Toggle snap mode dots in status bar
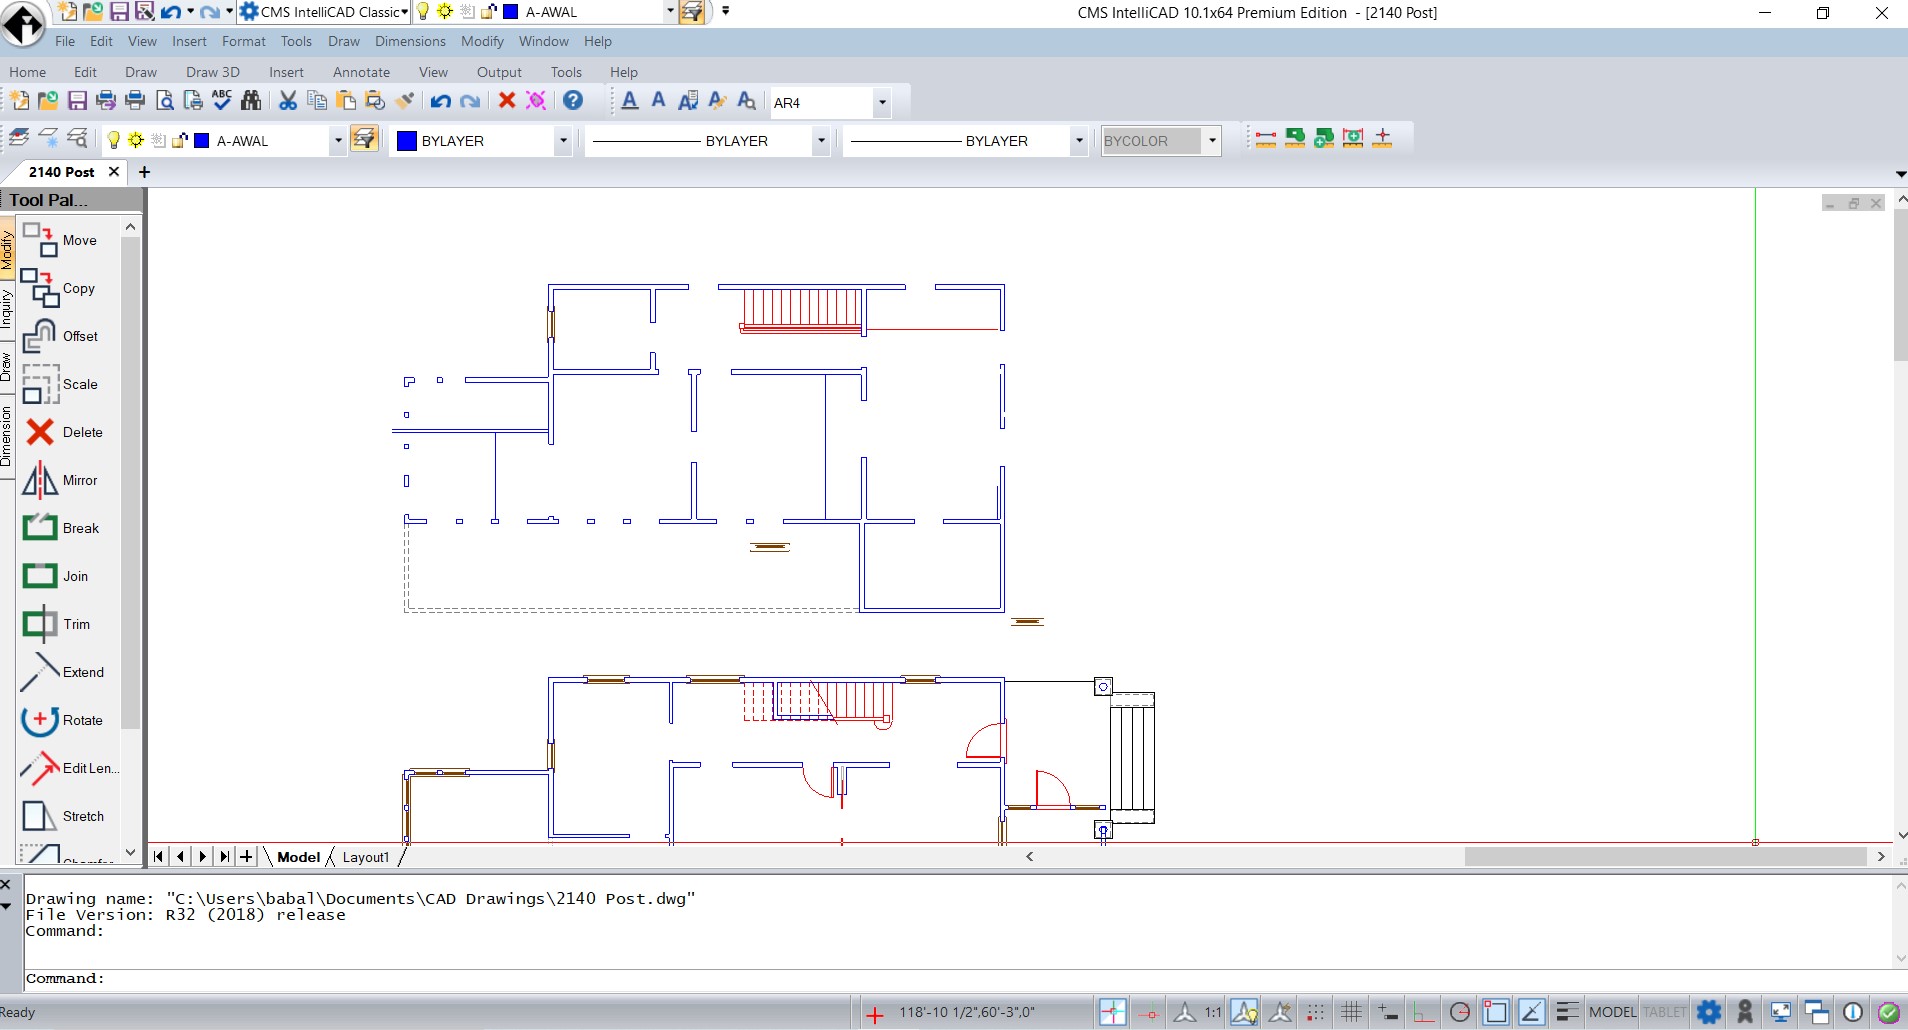The height and width of the screenshot is (1030, 1908). coord(1316,1012)
